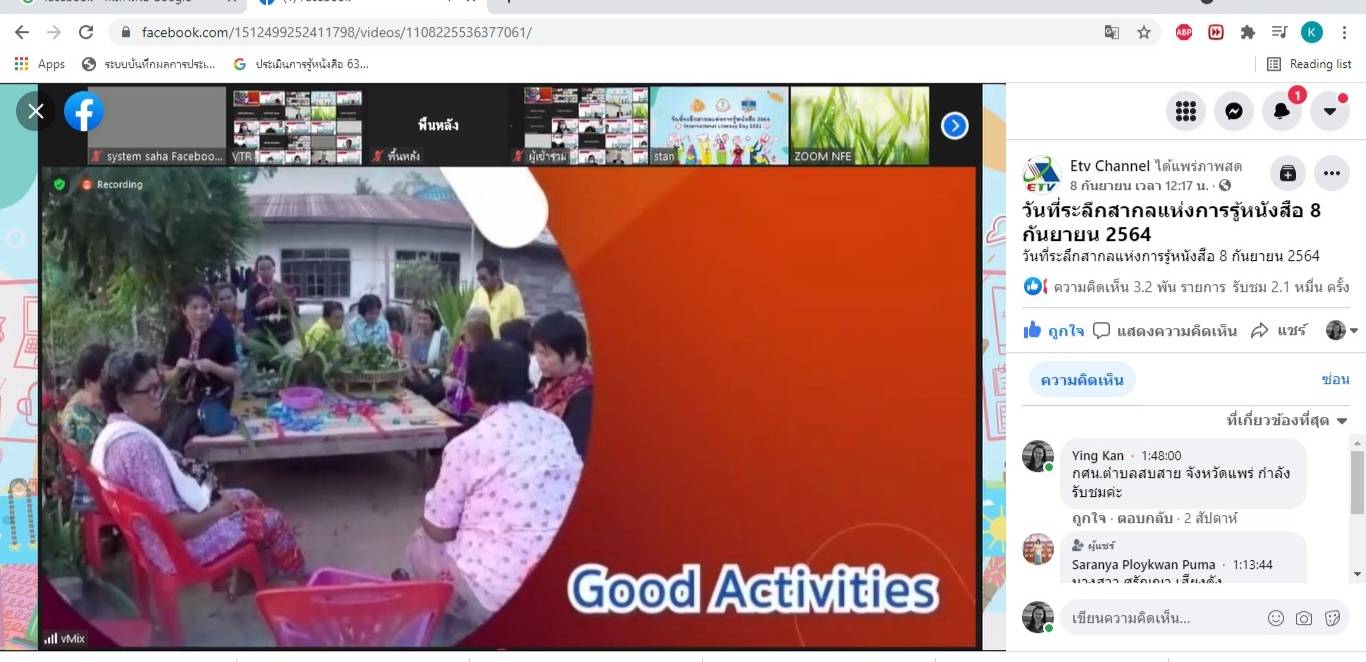The height and width of the screenshot is (662, 1366).
Task: Open Google Translate page icon
Action: [x=1112, y=32]
